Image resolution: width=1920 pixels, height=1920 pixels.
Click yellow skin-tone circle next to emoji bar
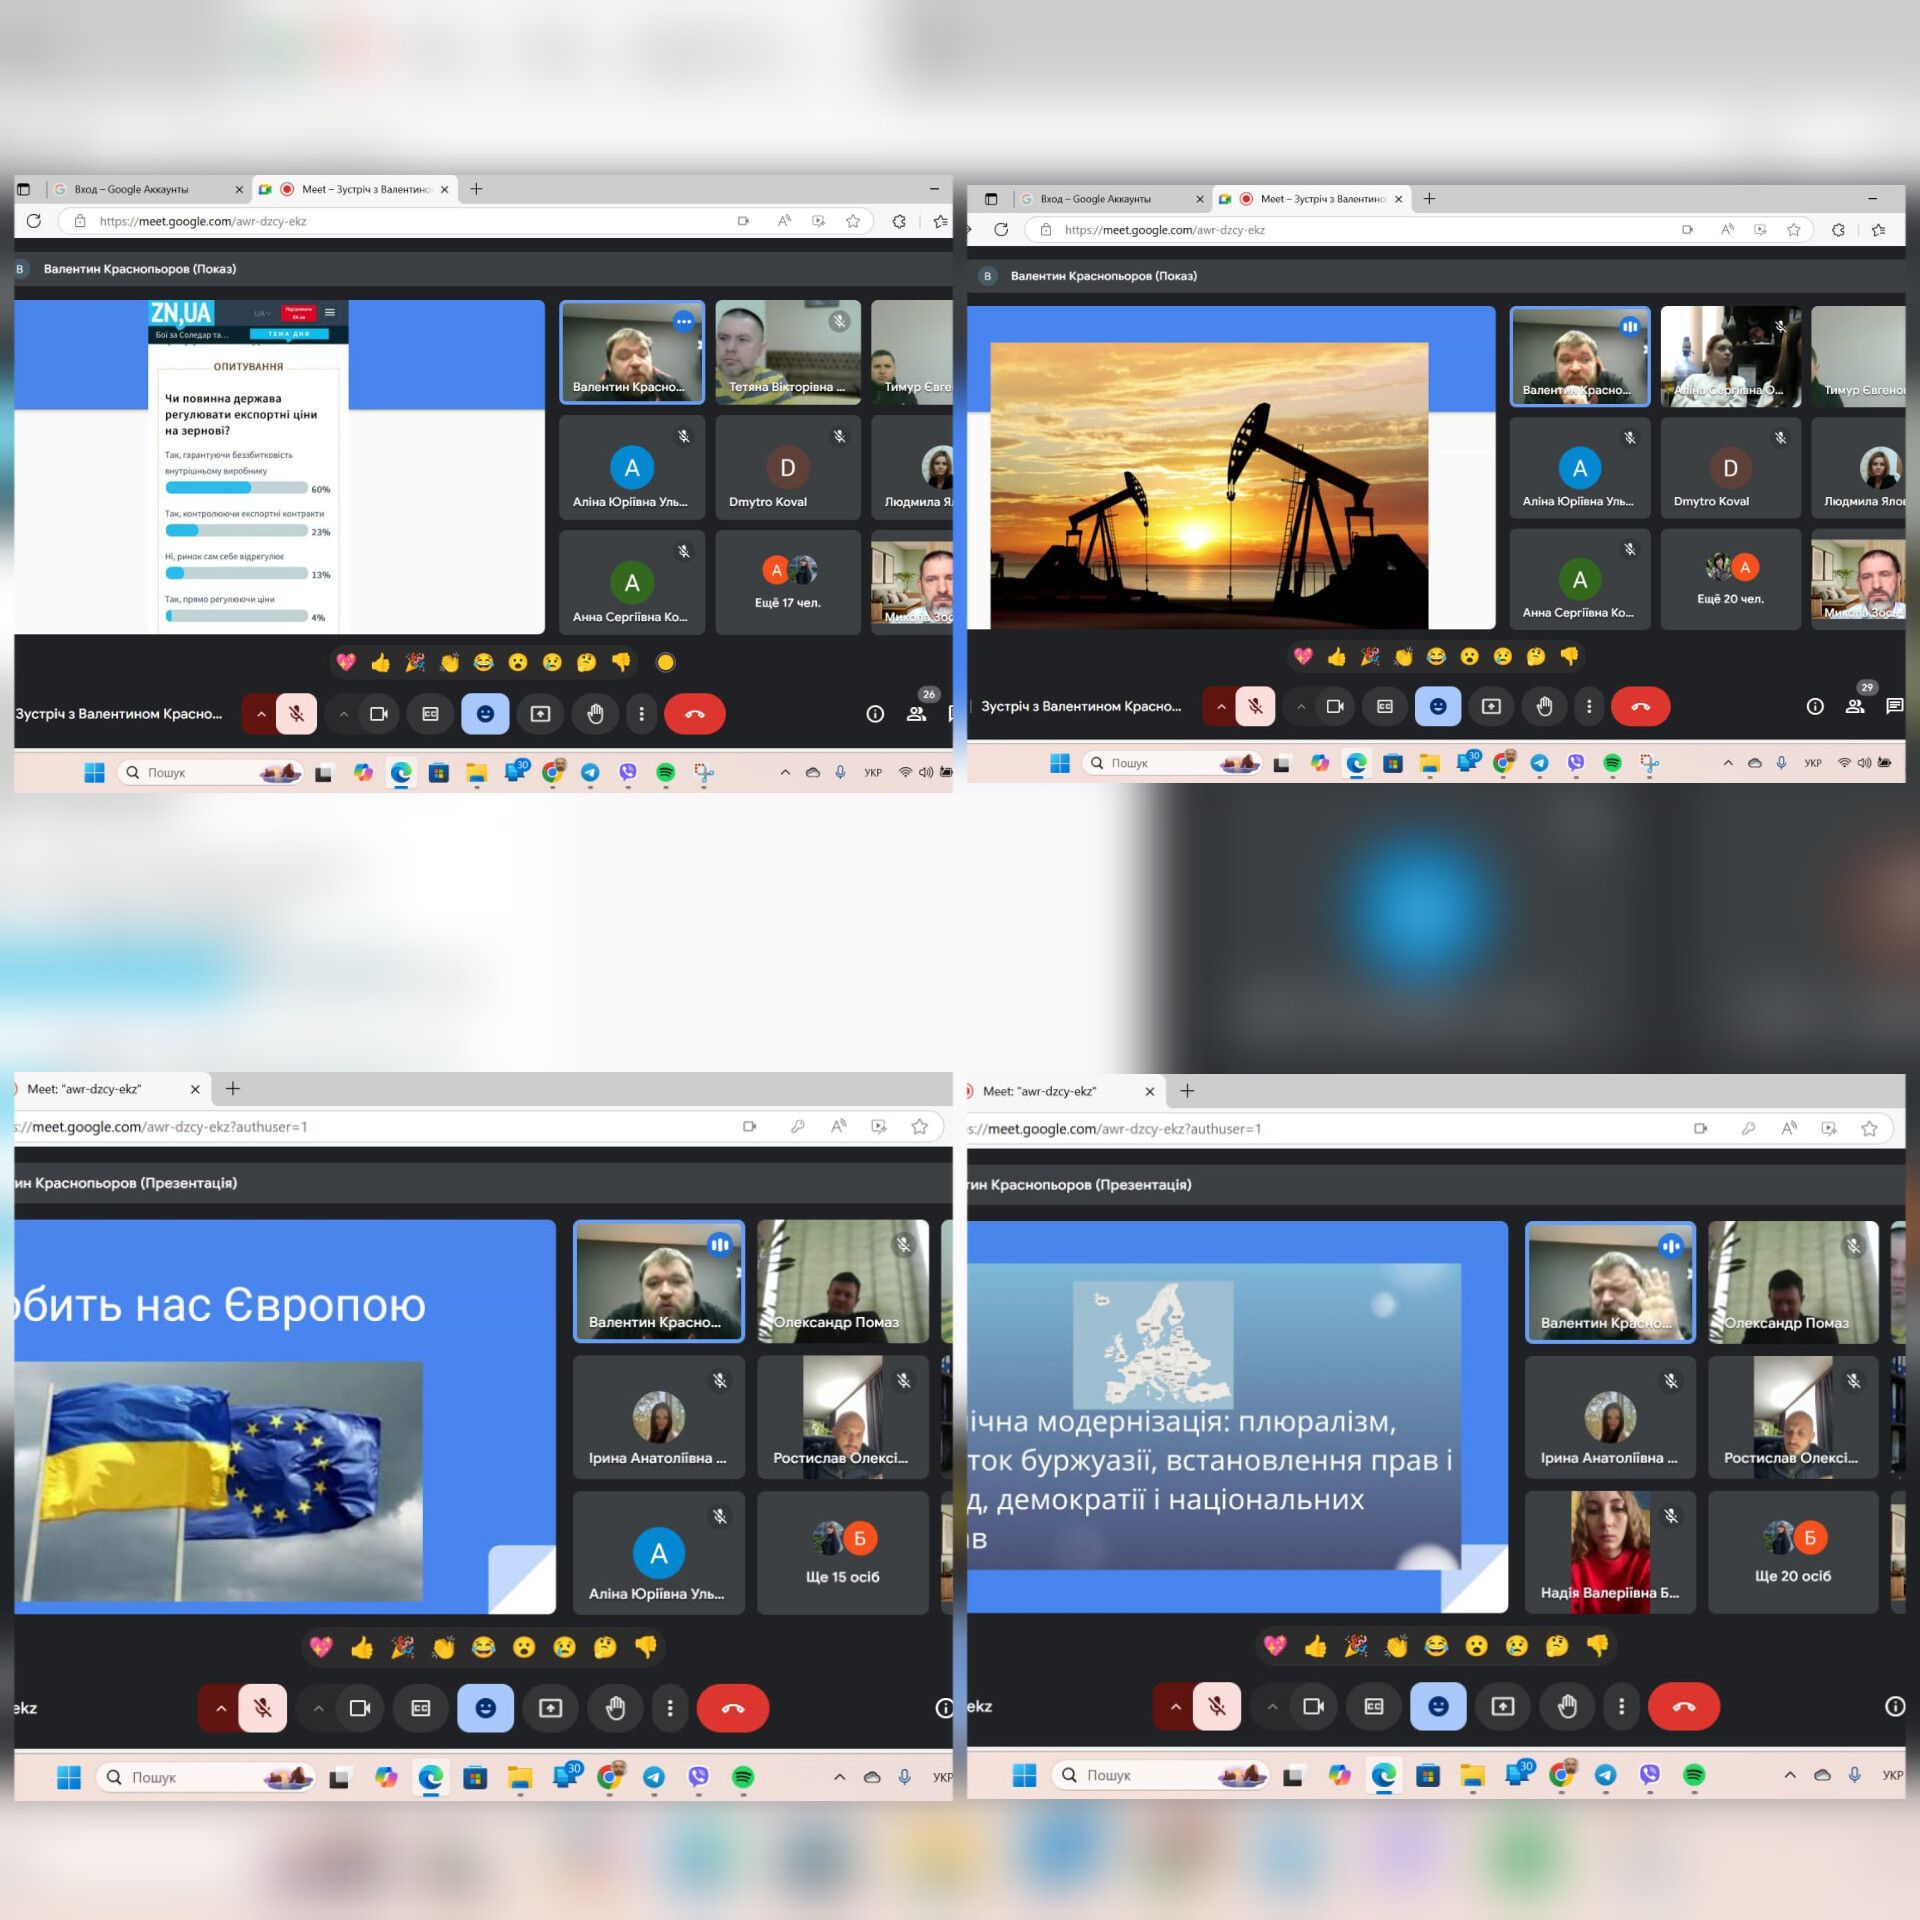(x=665, y=662)
